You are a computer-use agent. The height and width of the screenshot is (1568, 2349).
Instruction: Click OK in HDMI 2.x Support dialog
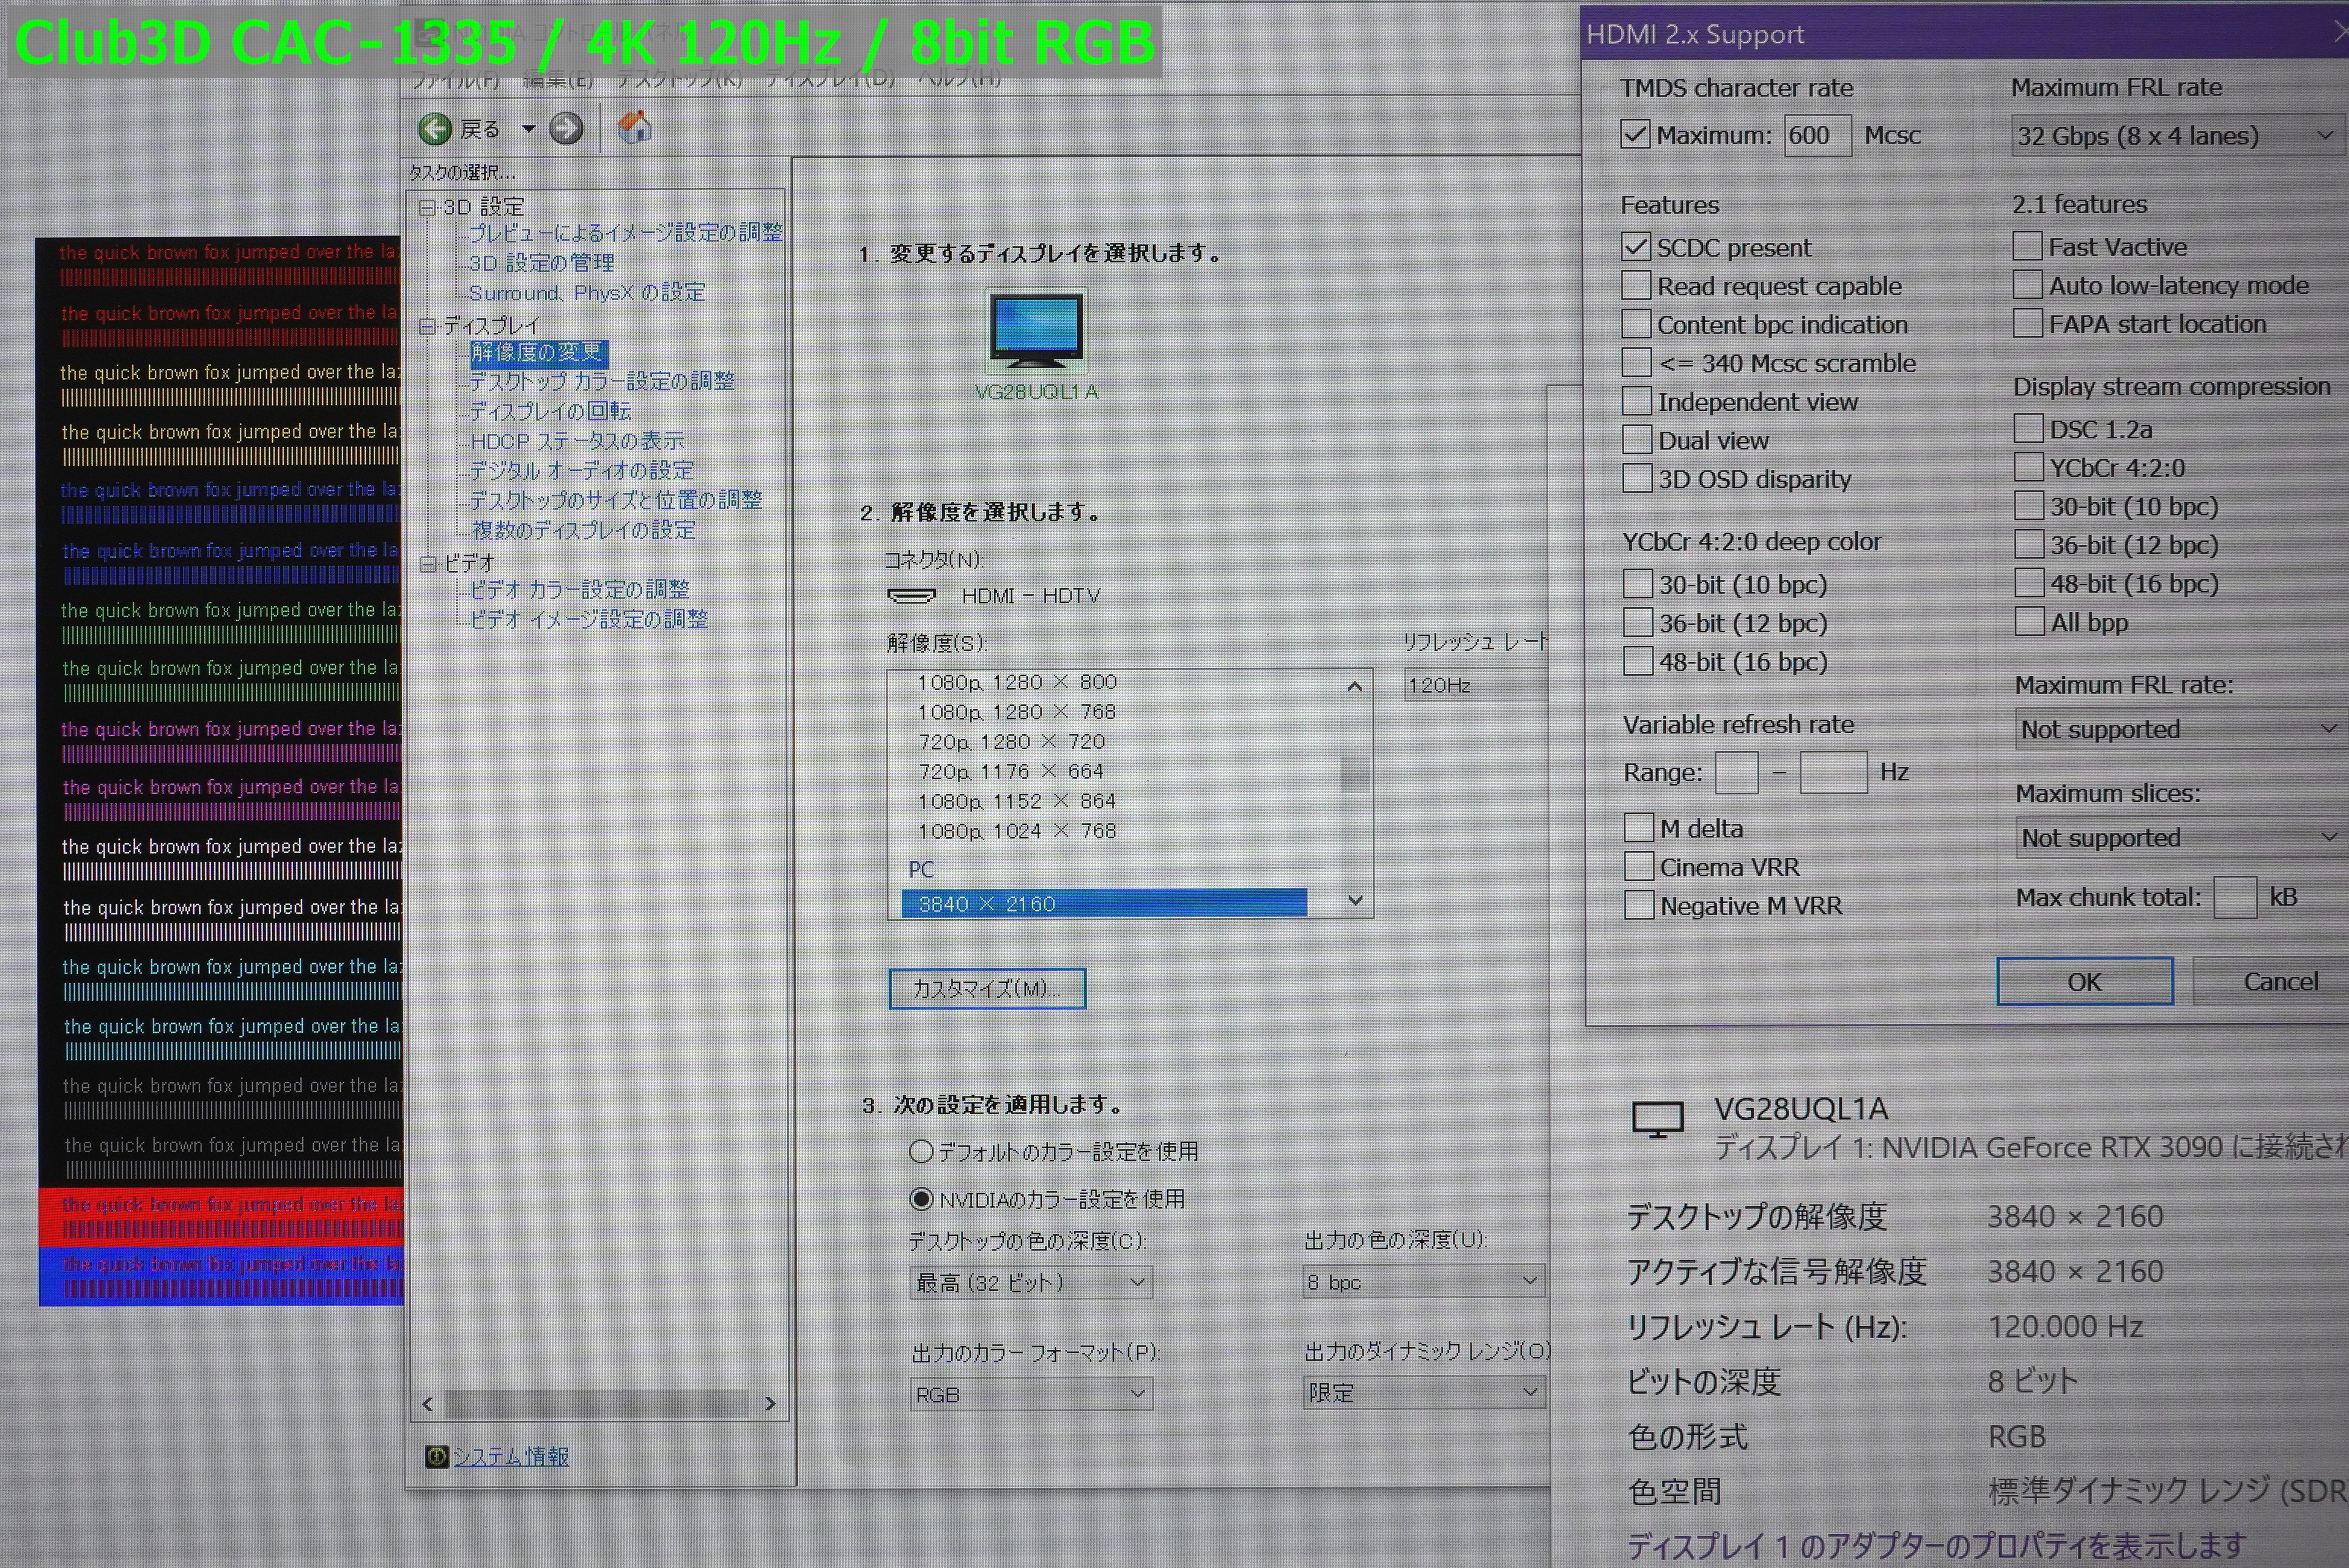click(x=2084, y=981)
